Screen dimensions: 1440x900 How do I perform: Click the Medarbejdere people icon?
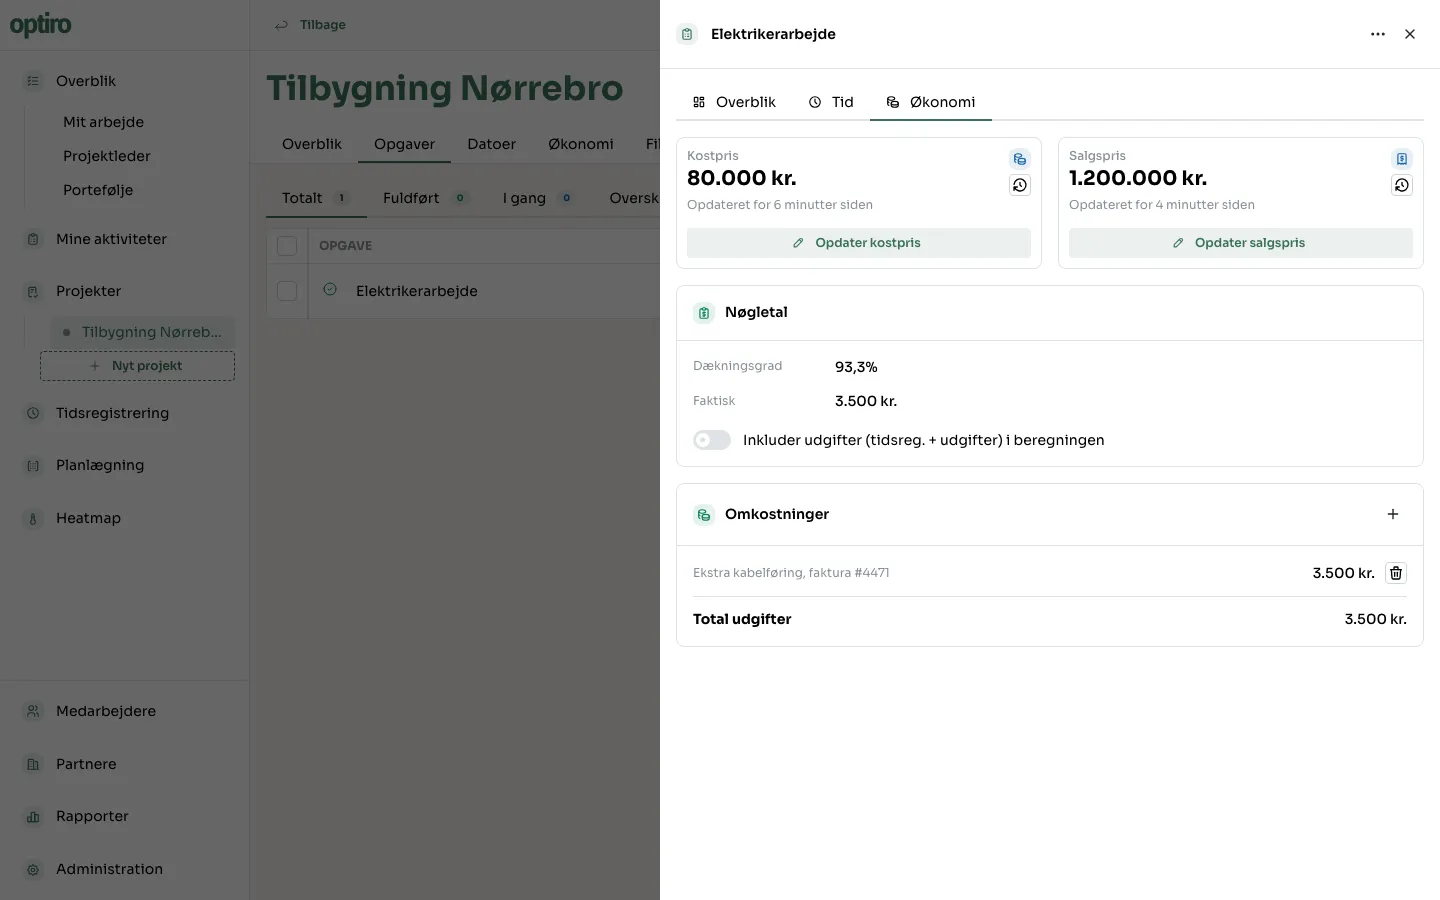point(33,711)
